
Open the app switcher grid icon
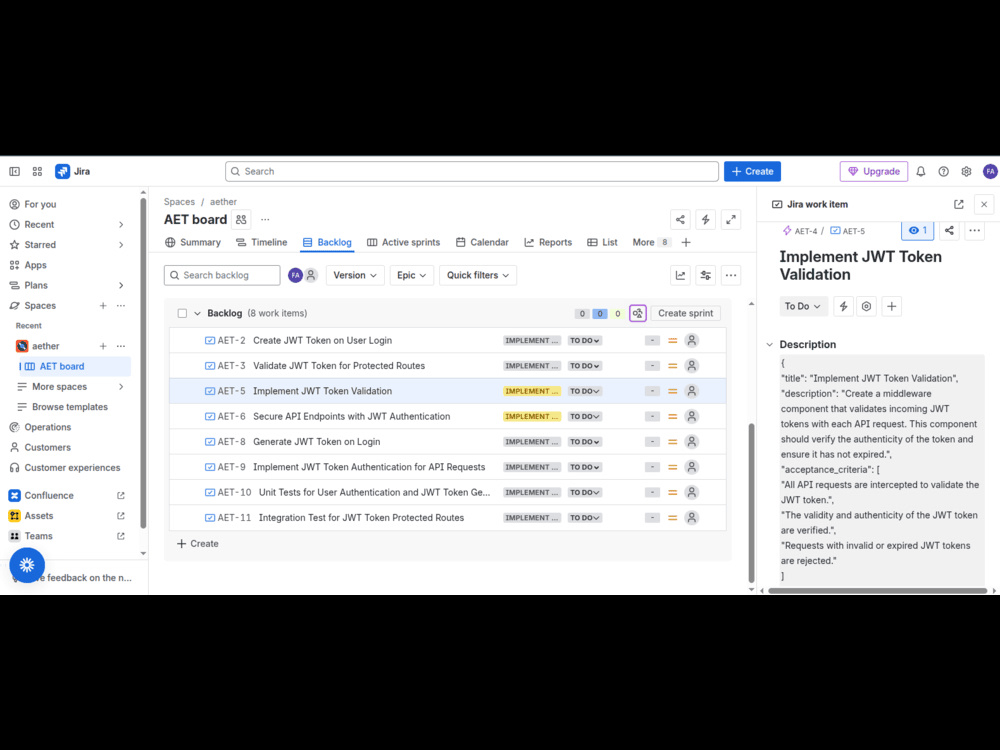click(37, 172)
